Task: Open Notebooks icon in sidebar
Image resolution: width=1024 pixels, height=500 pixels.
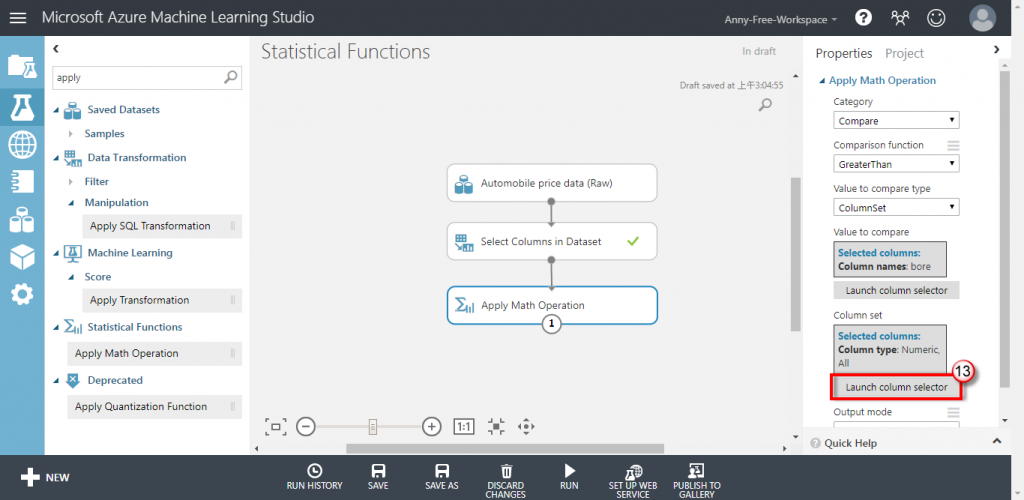Action: pos(22,182)
